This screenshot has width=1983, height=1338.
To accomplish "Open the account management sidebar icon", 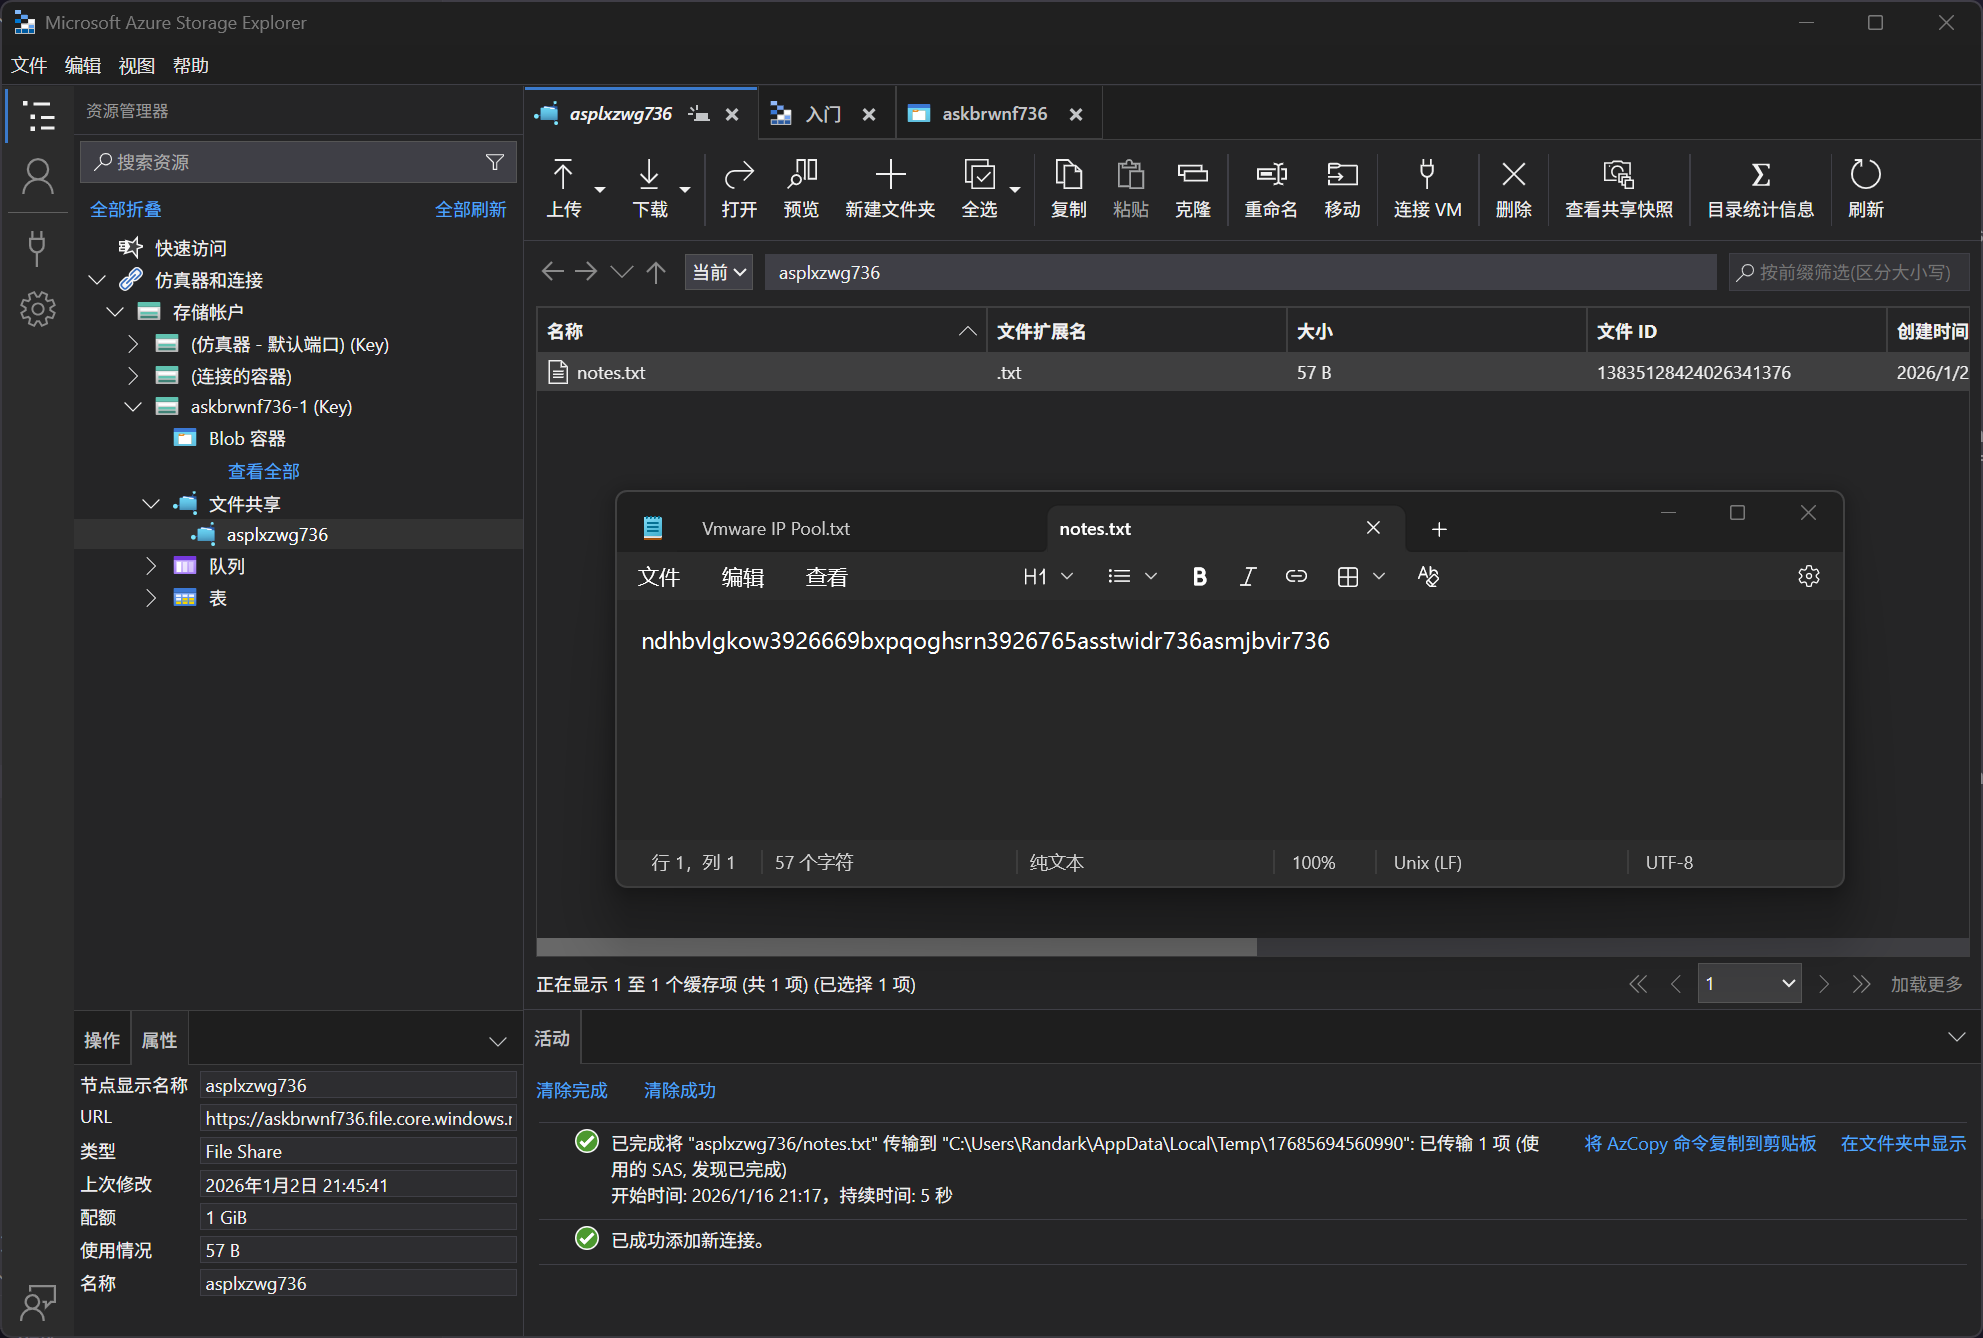I will point(38,177).
